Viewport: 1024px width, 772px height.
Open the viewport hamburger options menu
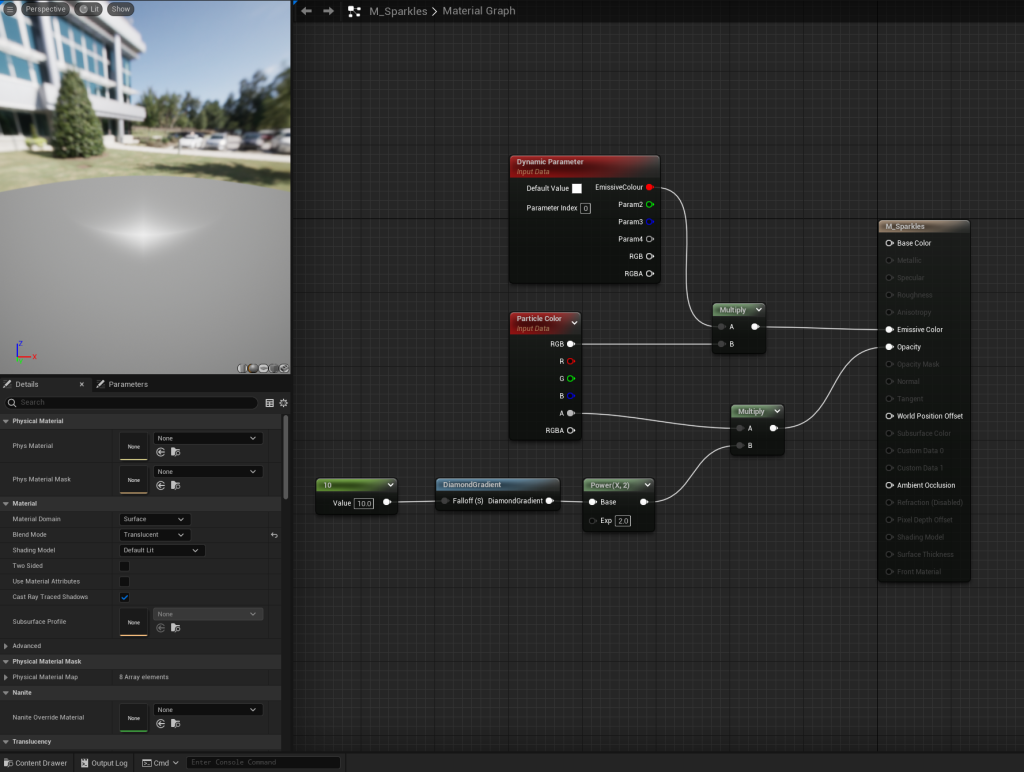click(x=10, y=9)
